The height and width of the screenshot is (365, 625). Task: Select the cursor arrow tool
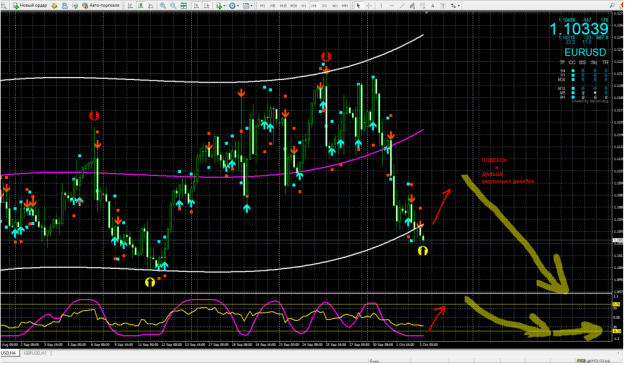point(358,6)
